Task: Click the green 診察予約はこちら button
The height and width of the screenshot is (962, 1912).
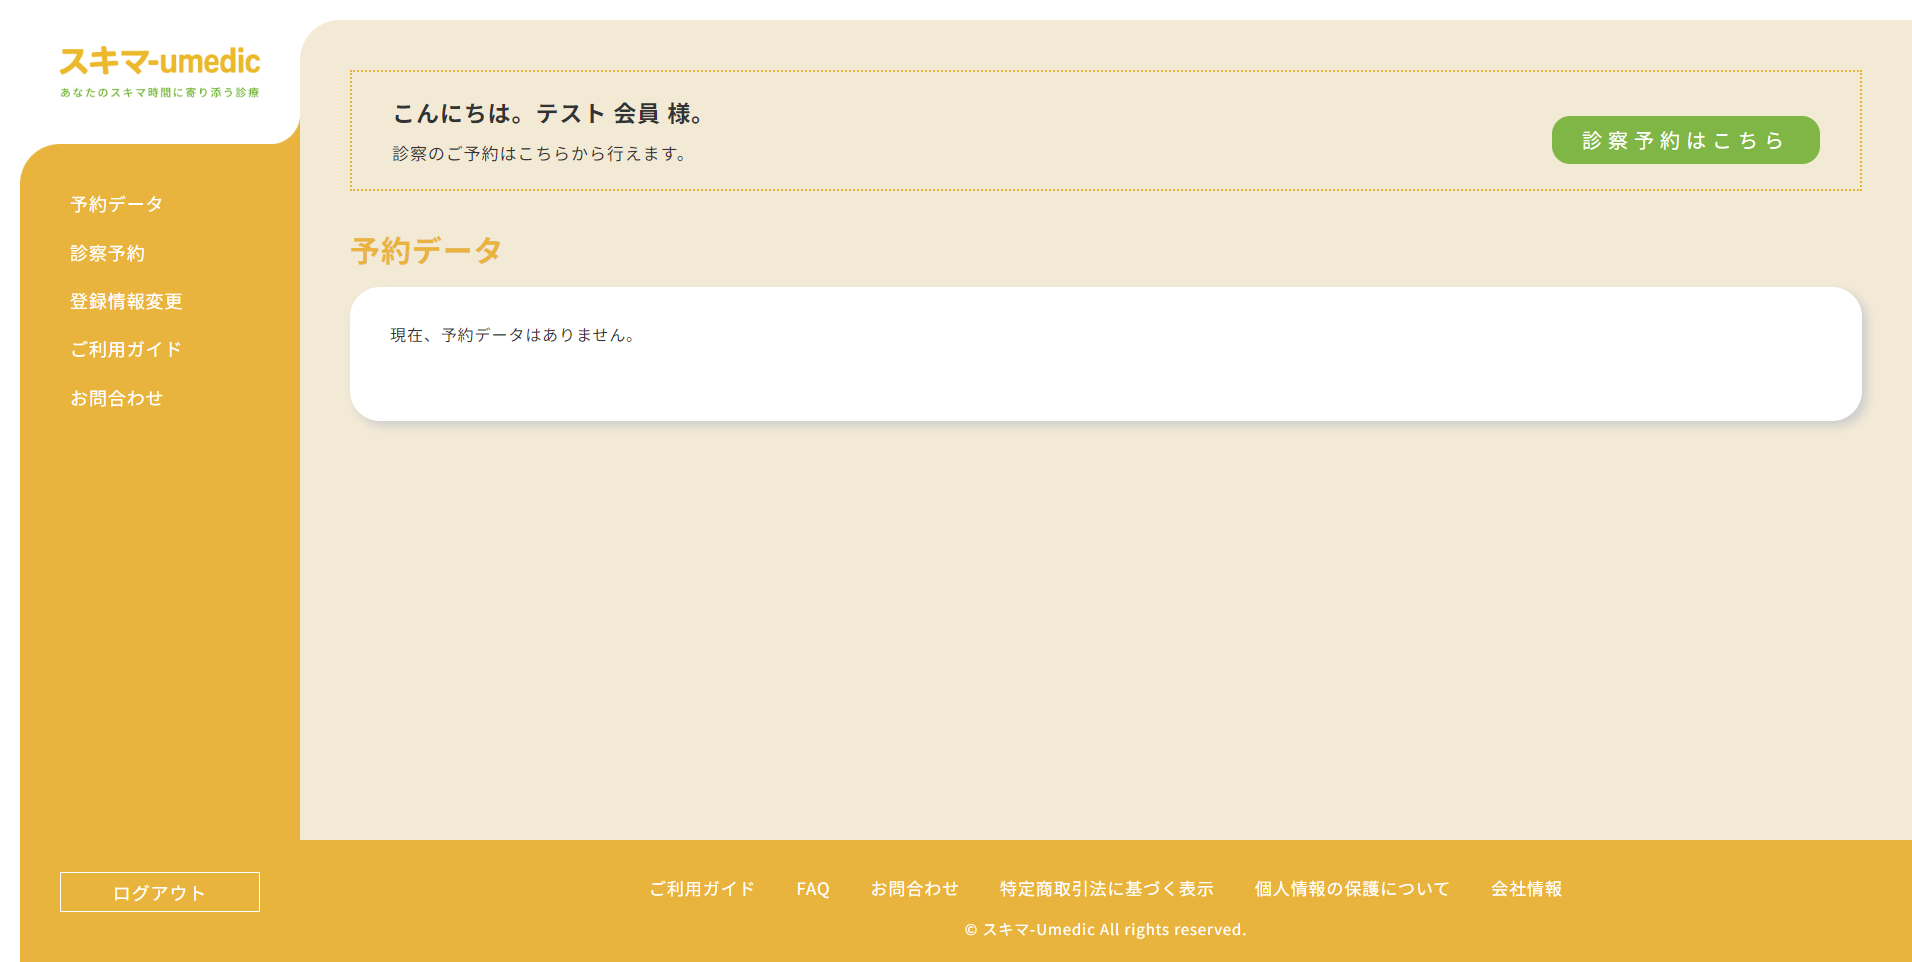Action: tap(1684, 140)
